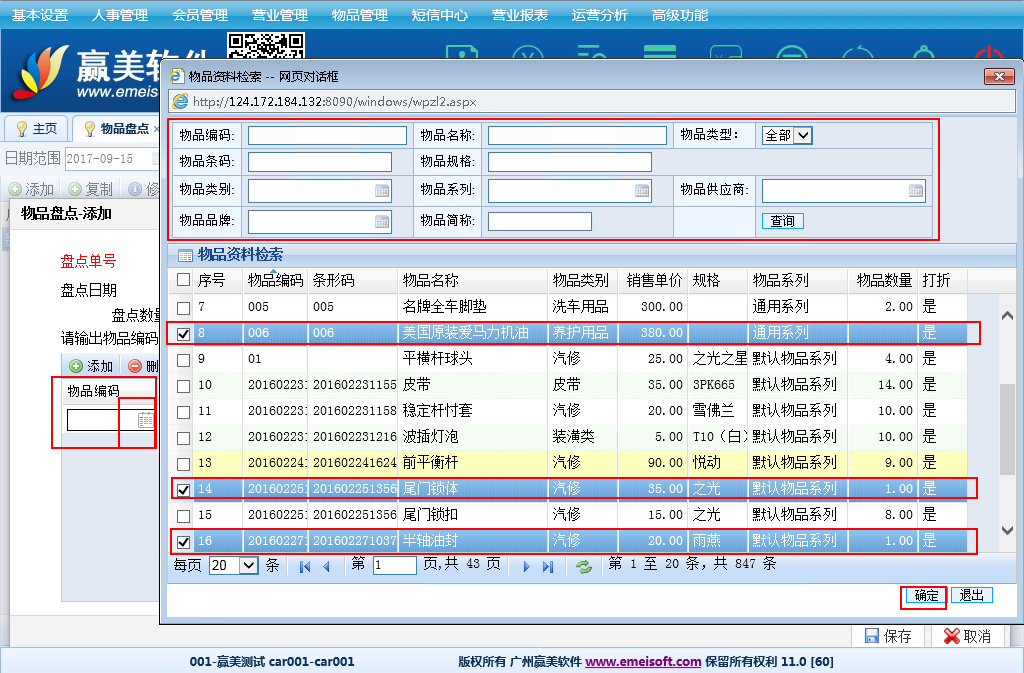This screenshot has width=1024, height=673.
Task: Open the 物品系列 picker icon
Action: pyautogui.click(x=642, y=191)
